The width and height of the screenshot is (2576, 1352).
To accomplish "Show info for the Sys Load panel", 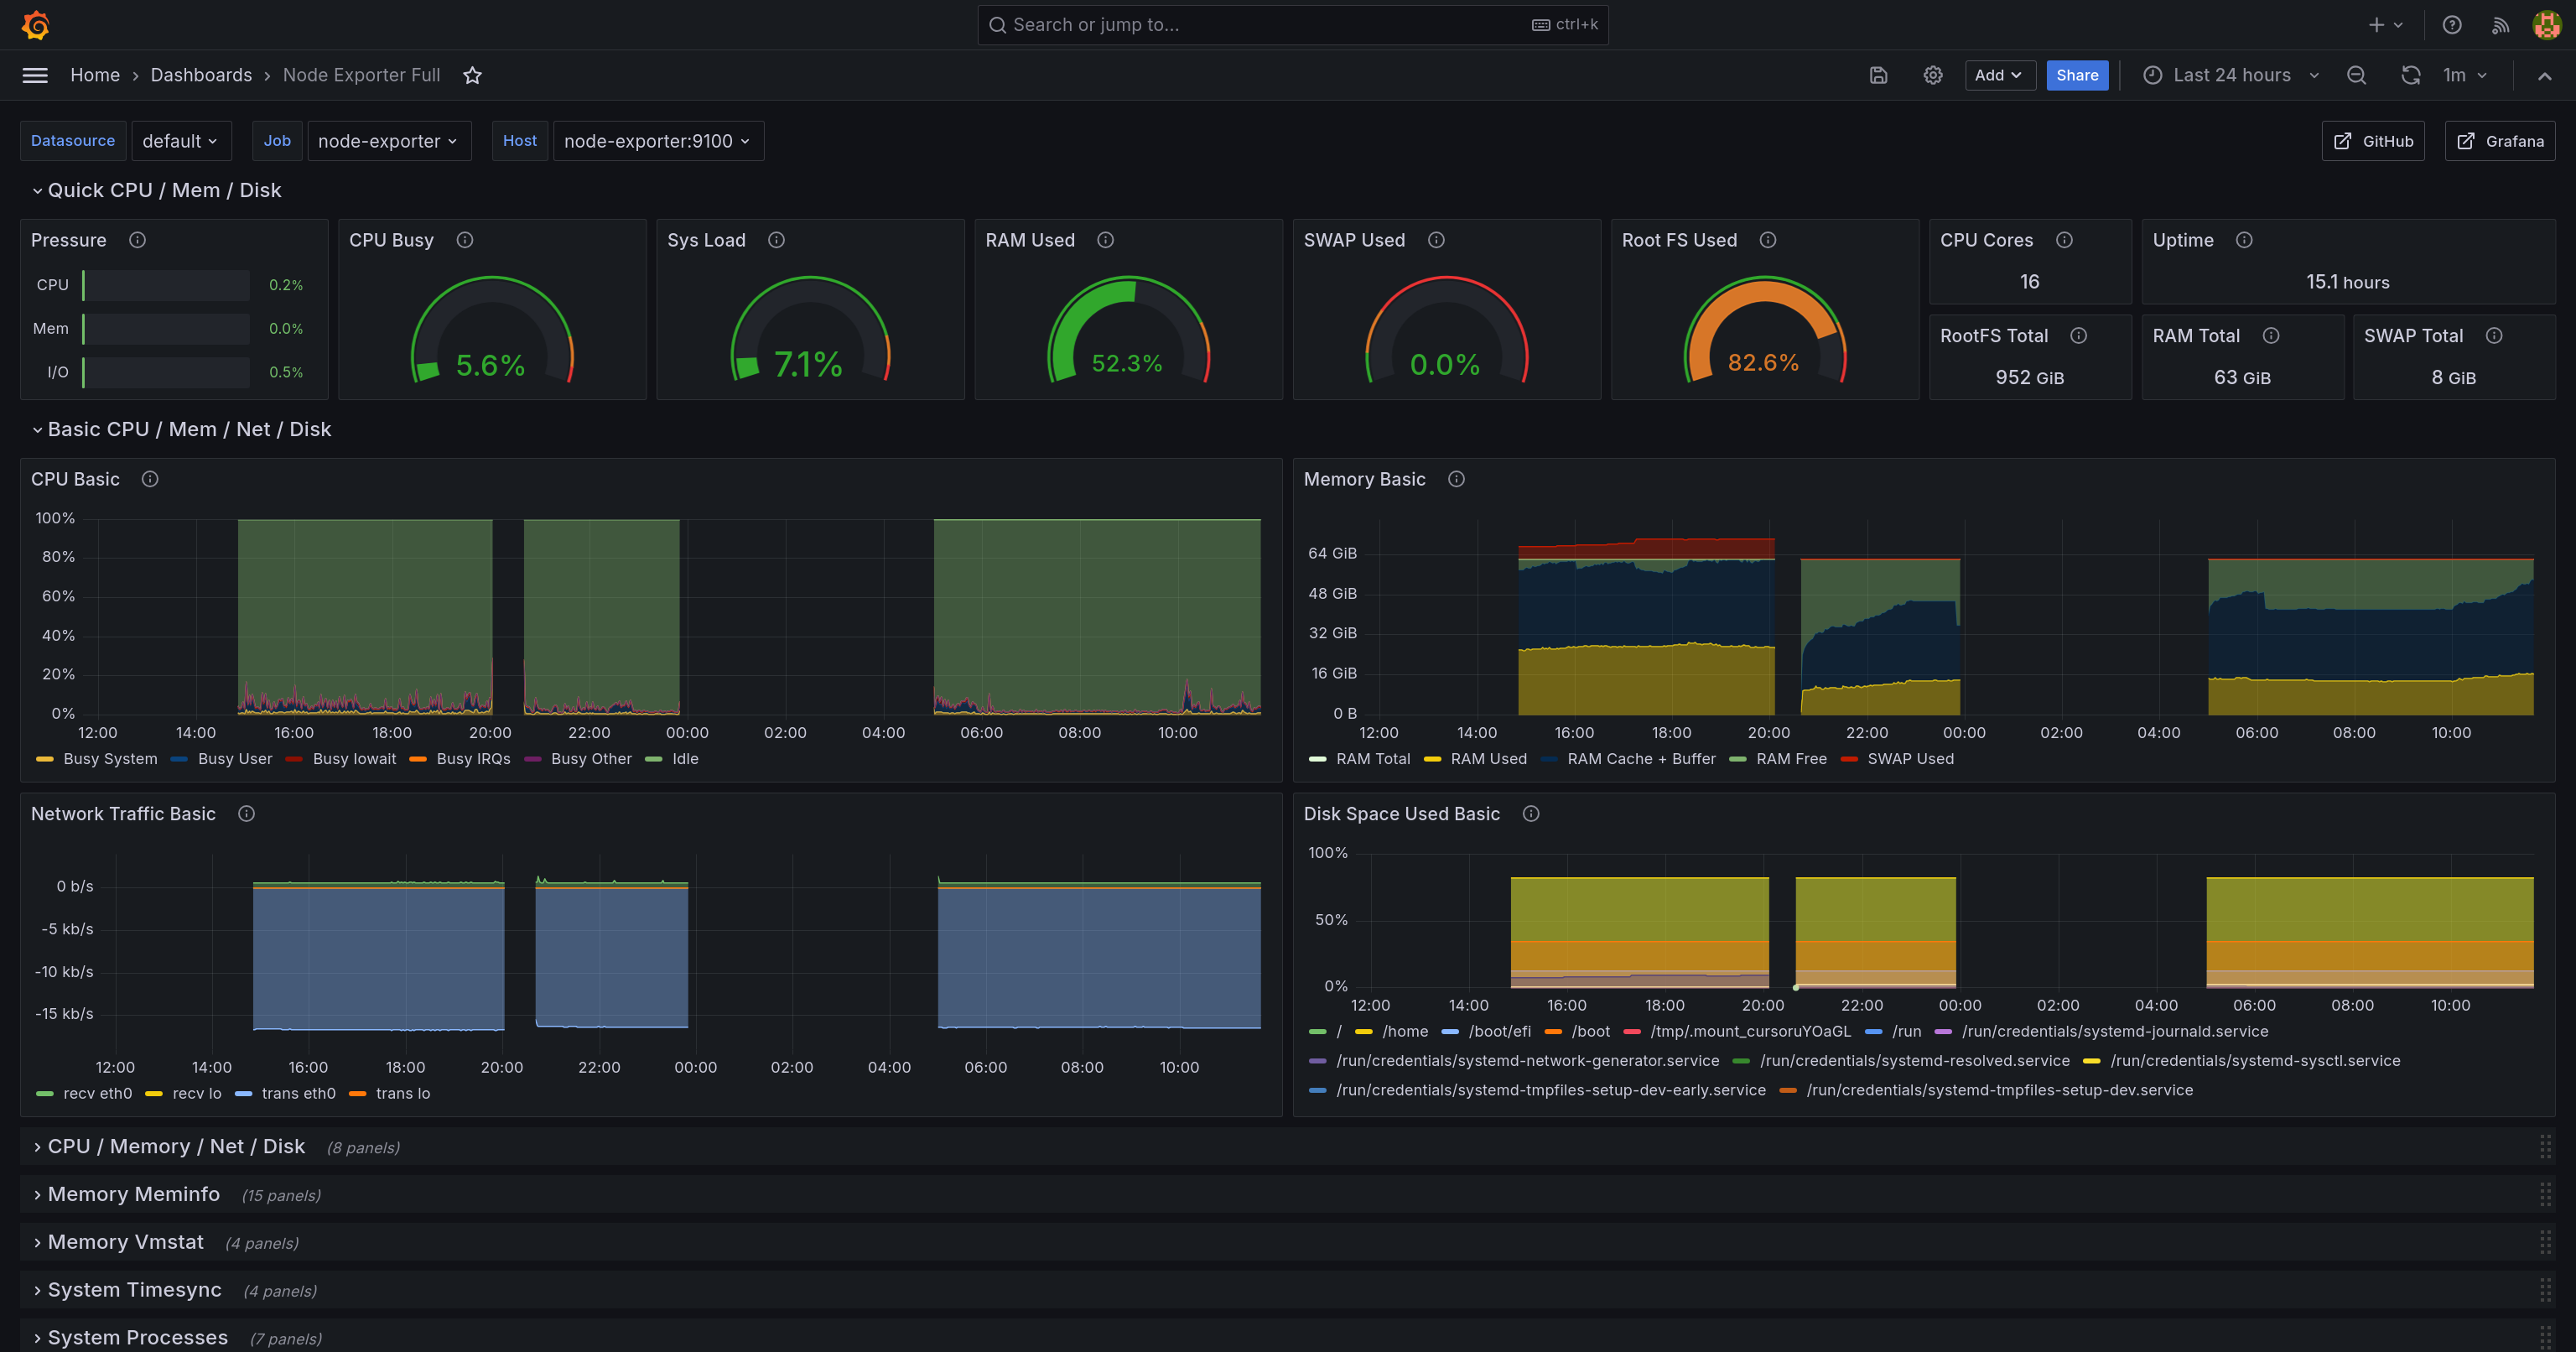I will pyautogui.click(x=776, y=240).
